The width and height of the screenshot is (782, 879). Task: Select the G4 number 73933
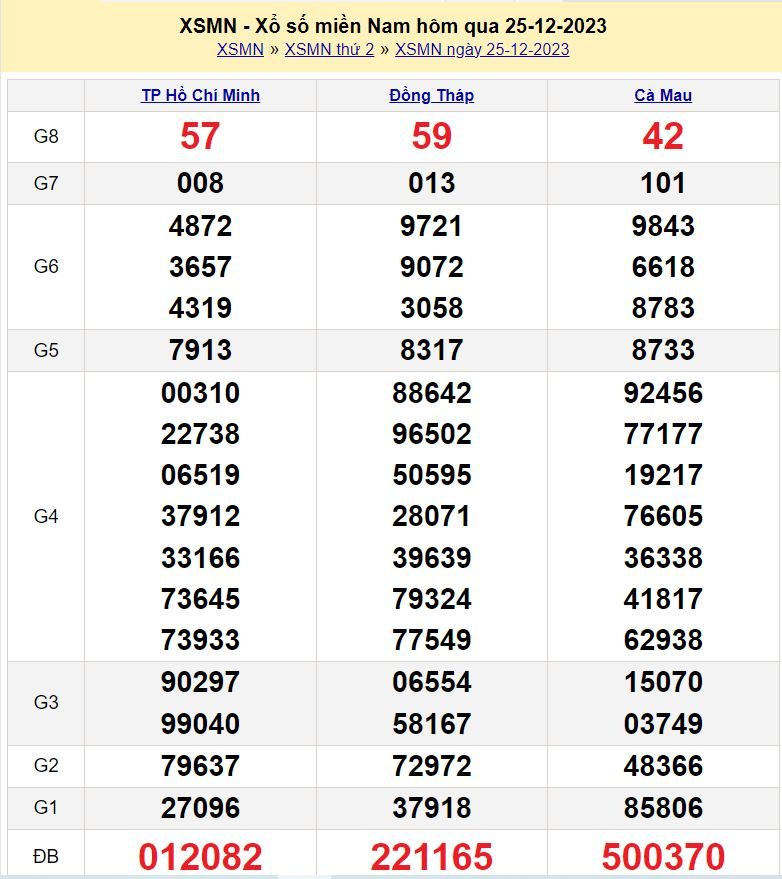[200, 640]
